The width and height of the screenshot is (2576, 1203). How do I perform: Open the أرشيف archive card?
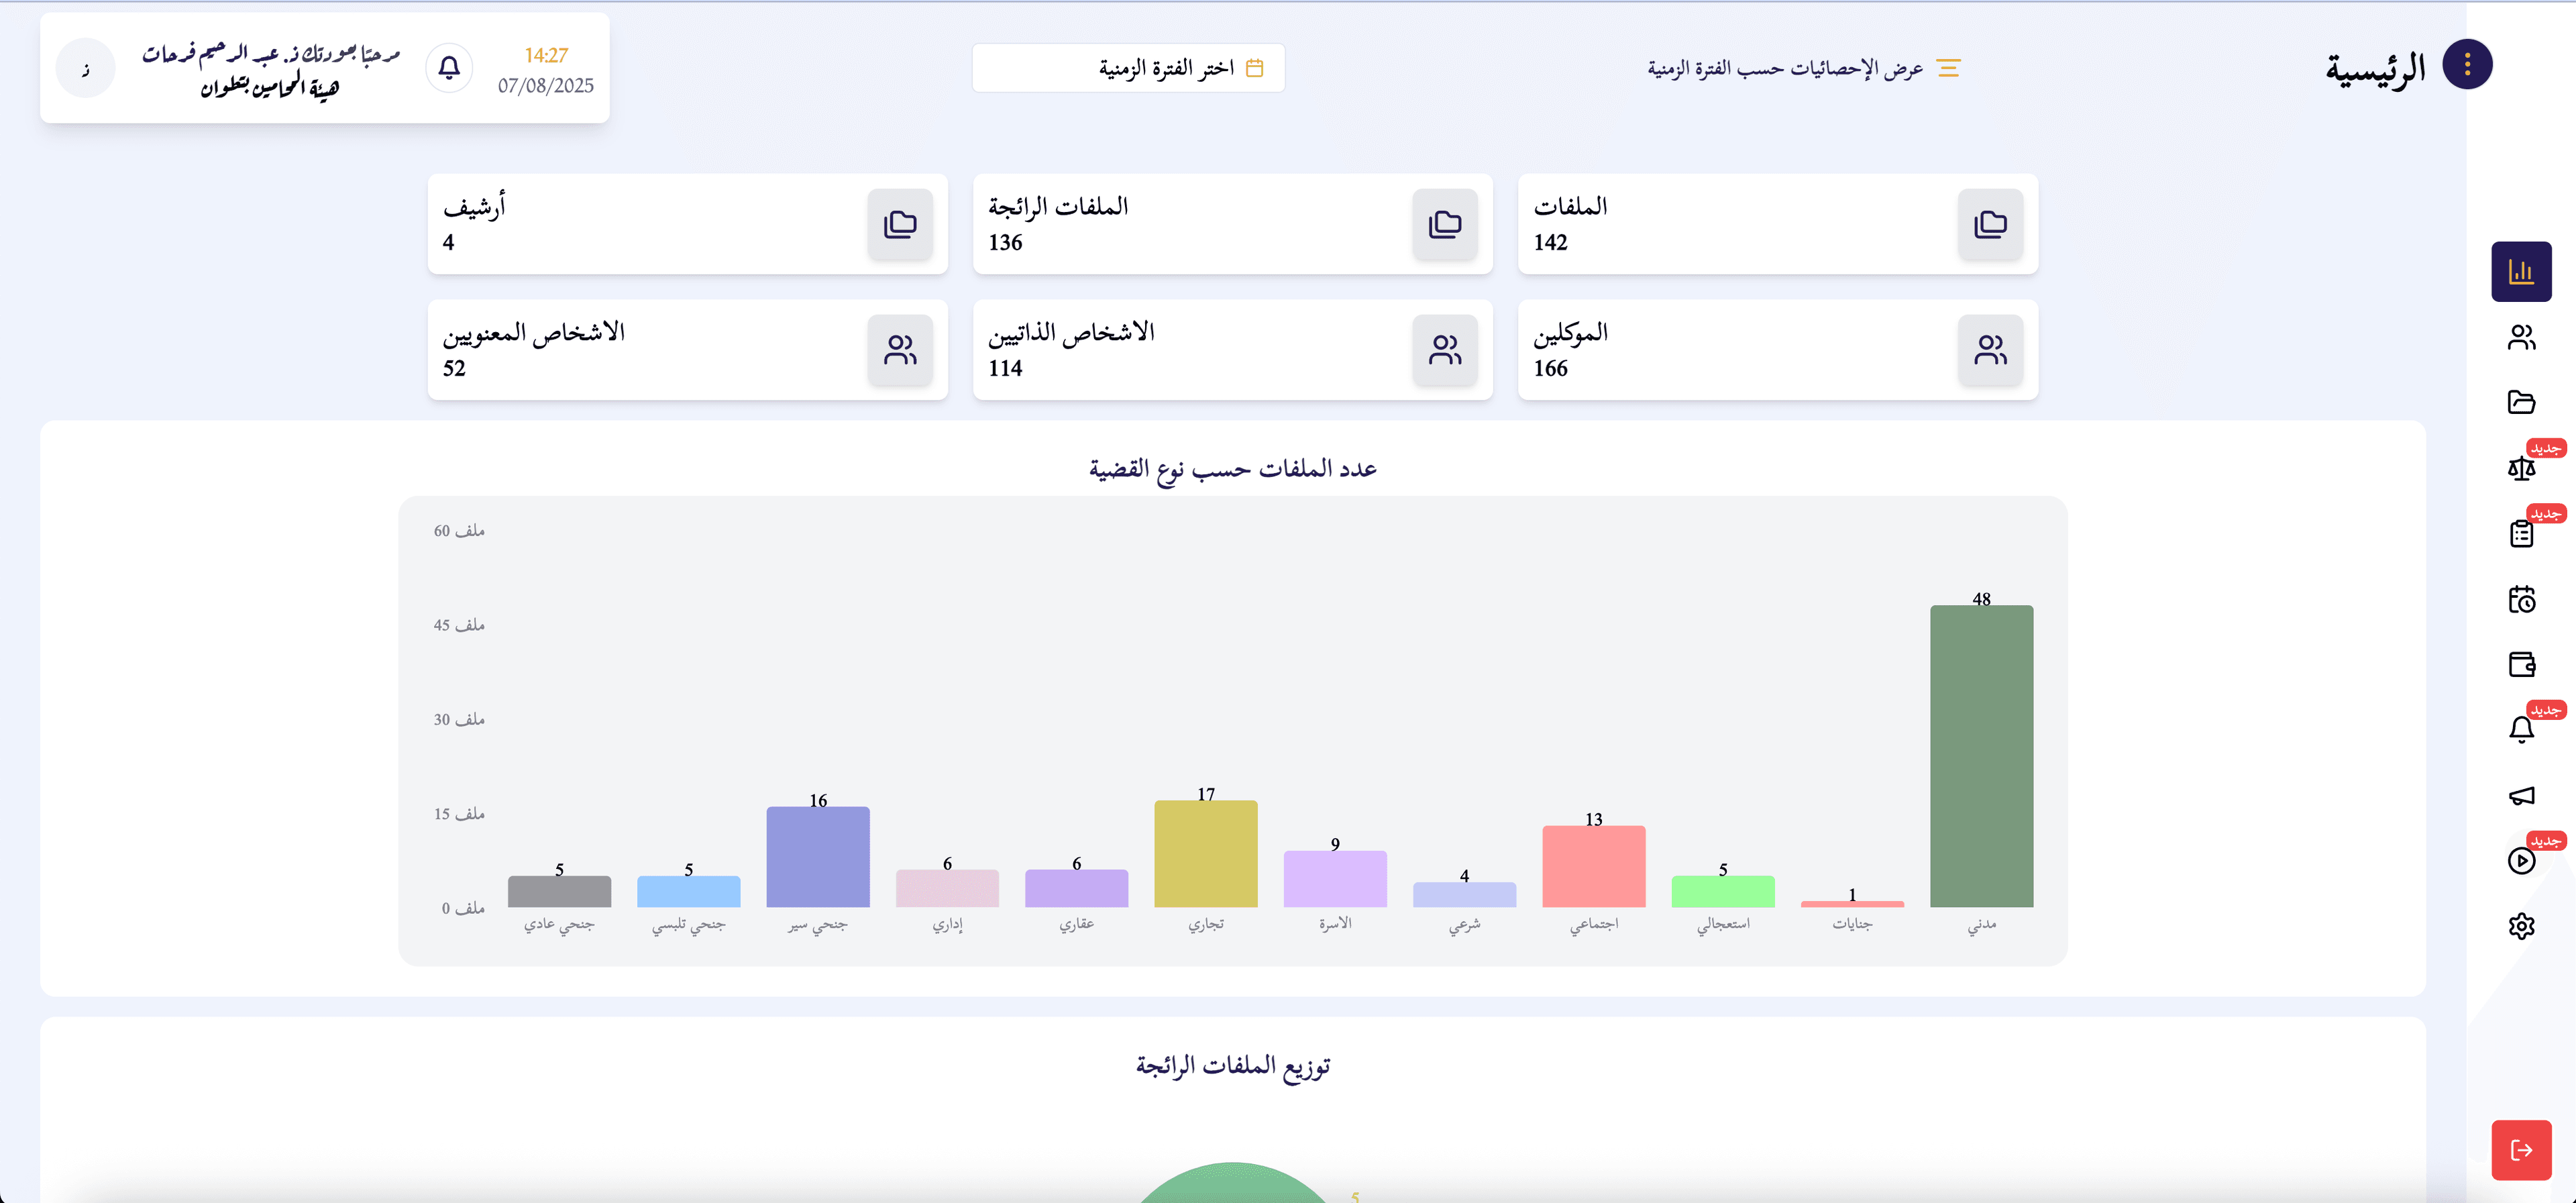(686, 224)
